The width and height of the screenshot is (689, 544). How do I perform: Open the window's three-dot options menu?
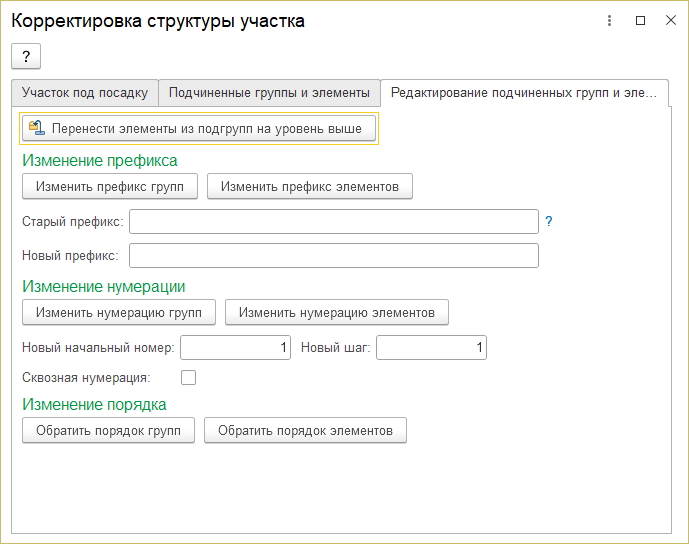[x=611, y=21]
